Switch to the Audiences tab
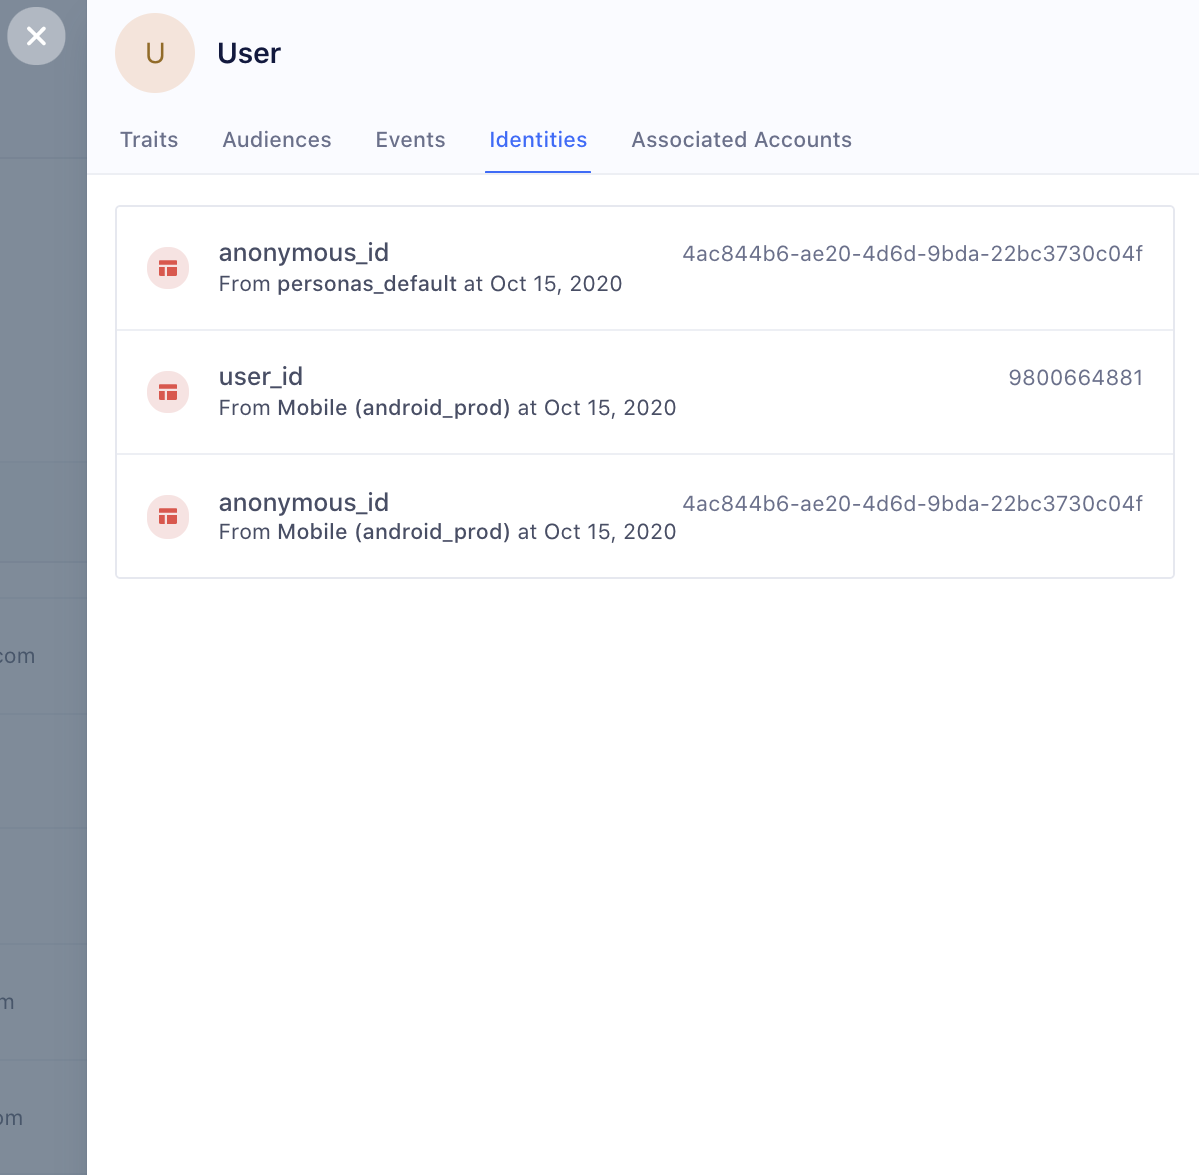Viewport: 1199px width, 1175px height. click(x=277, y=140)
